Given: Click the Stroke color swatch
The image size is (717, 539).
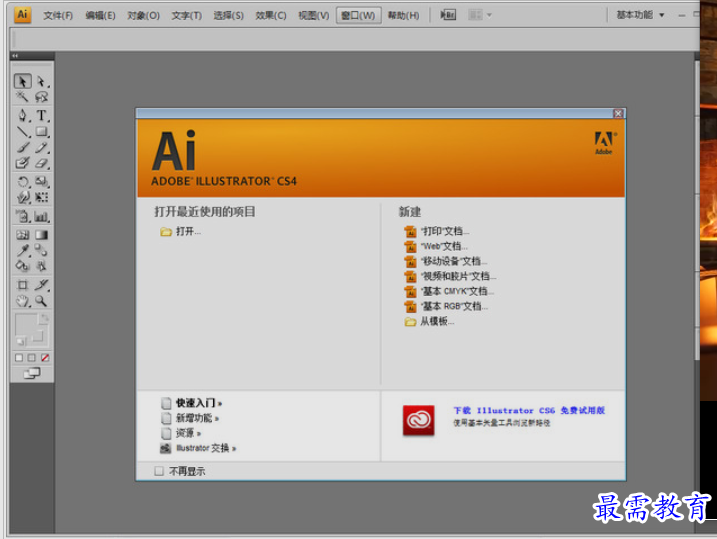Looking at the screenshot, I should pyautogui.click(x=37, y=336).
